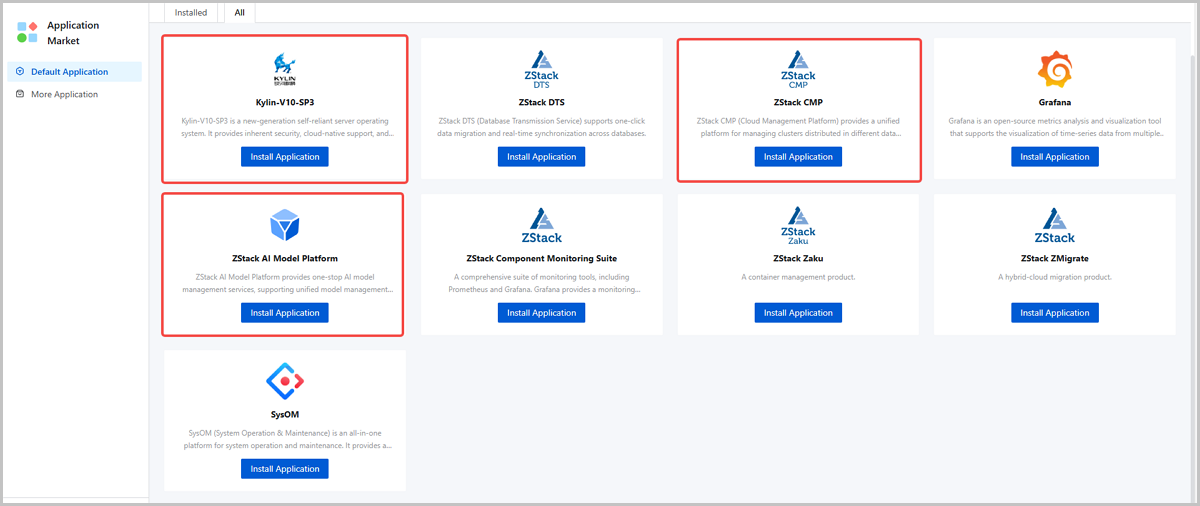This screenshot has width=1200, height=506.
Task: Click the ZStack AI Model Platform cube icon
Action: (x=285, y=225)
